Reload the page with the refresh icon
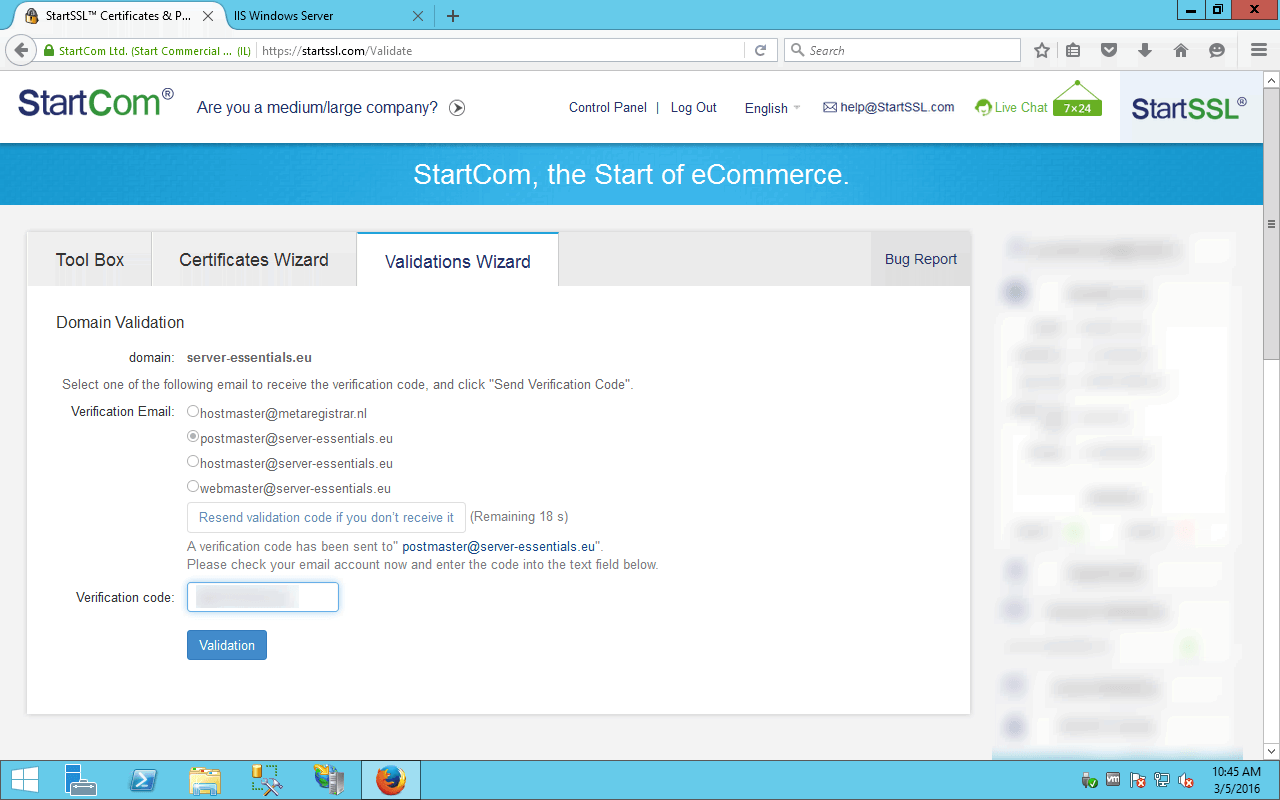Viewport: 1280px width, 800px height. [761, 50]
